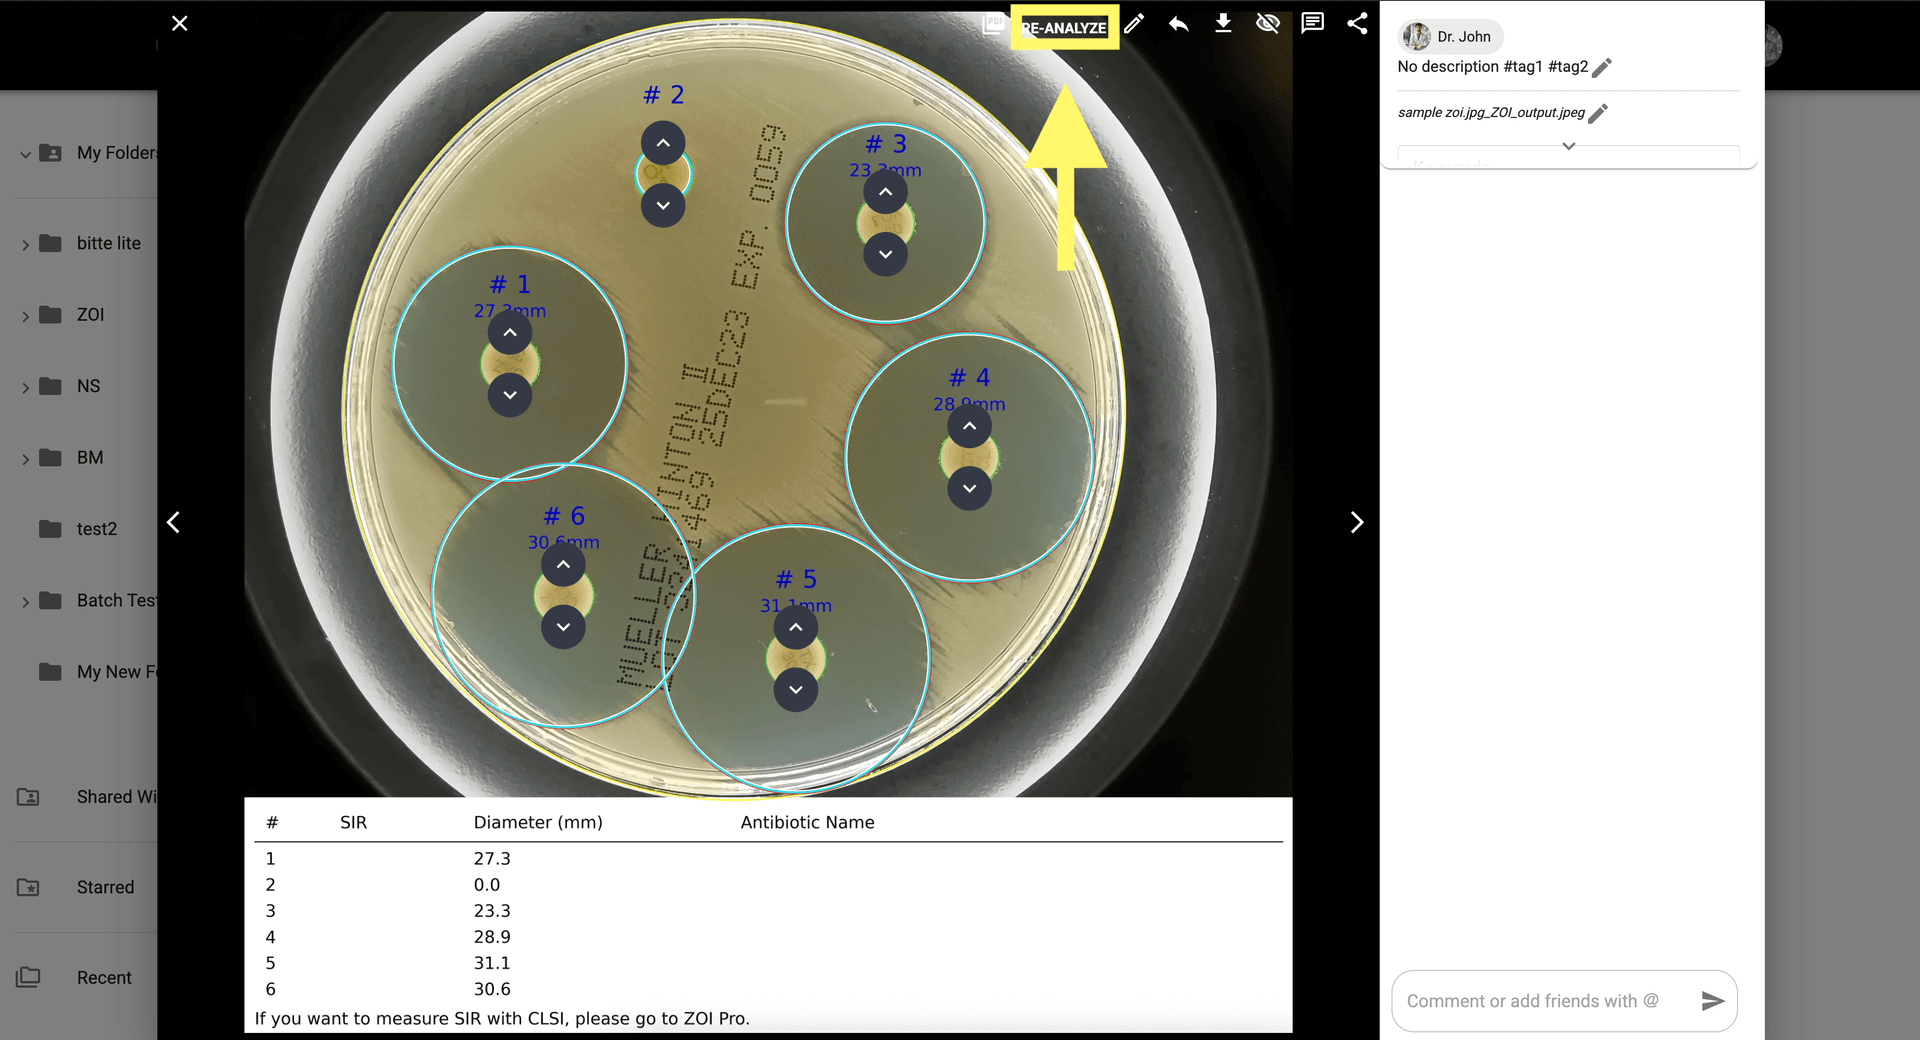Click the share icon

(x=1357, y=24)
